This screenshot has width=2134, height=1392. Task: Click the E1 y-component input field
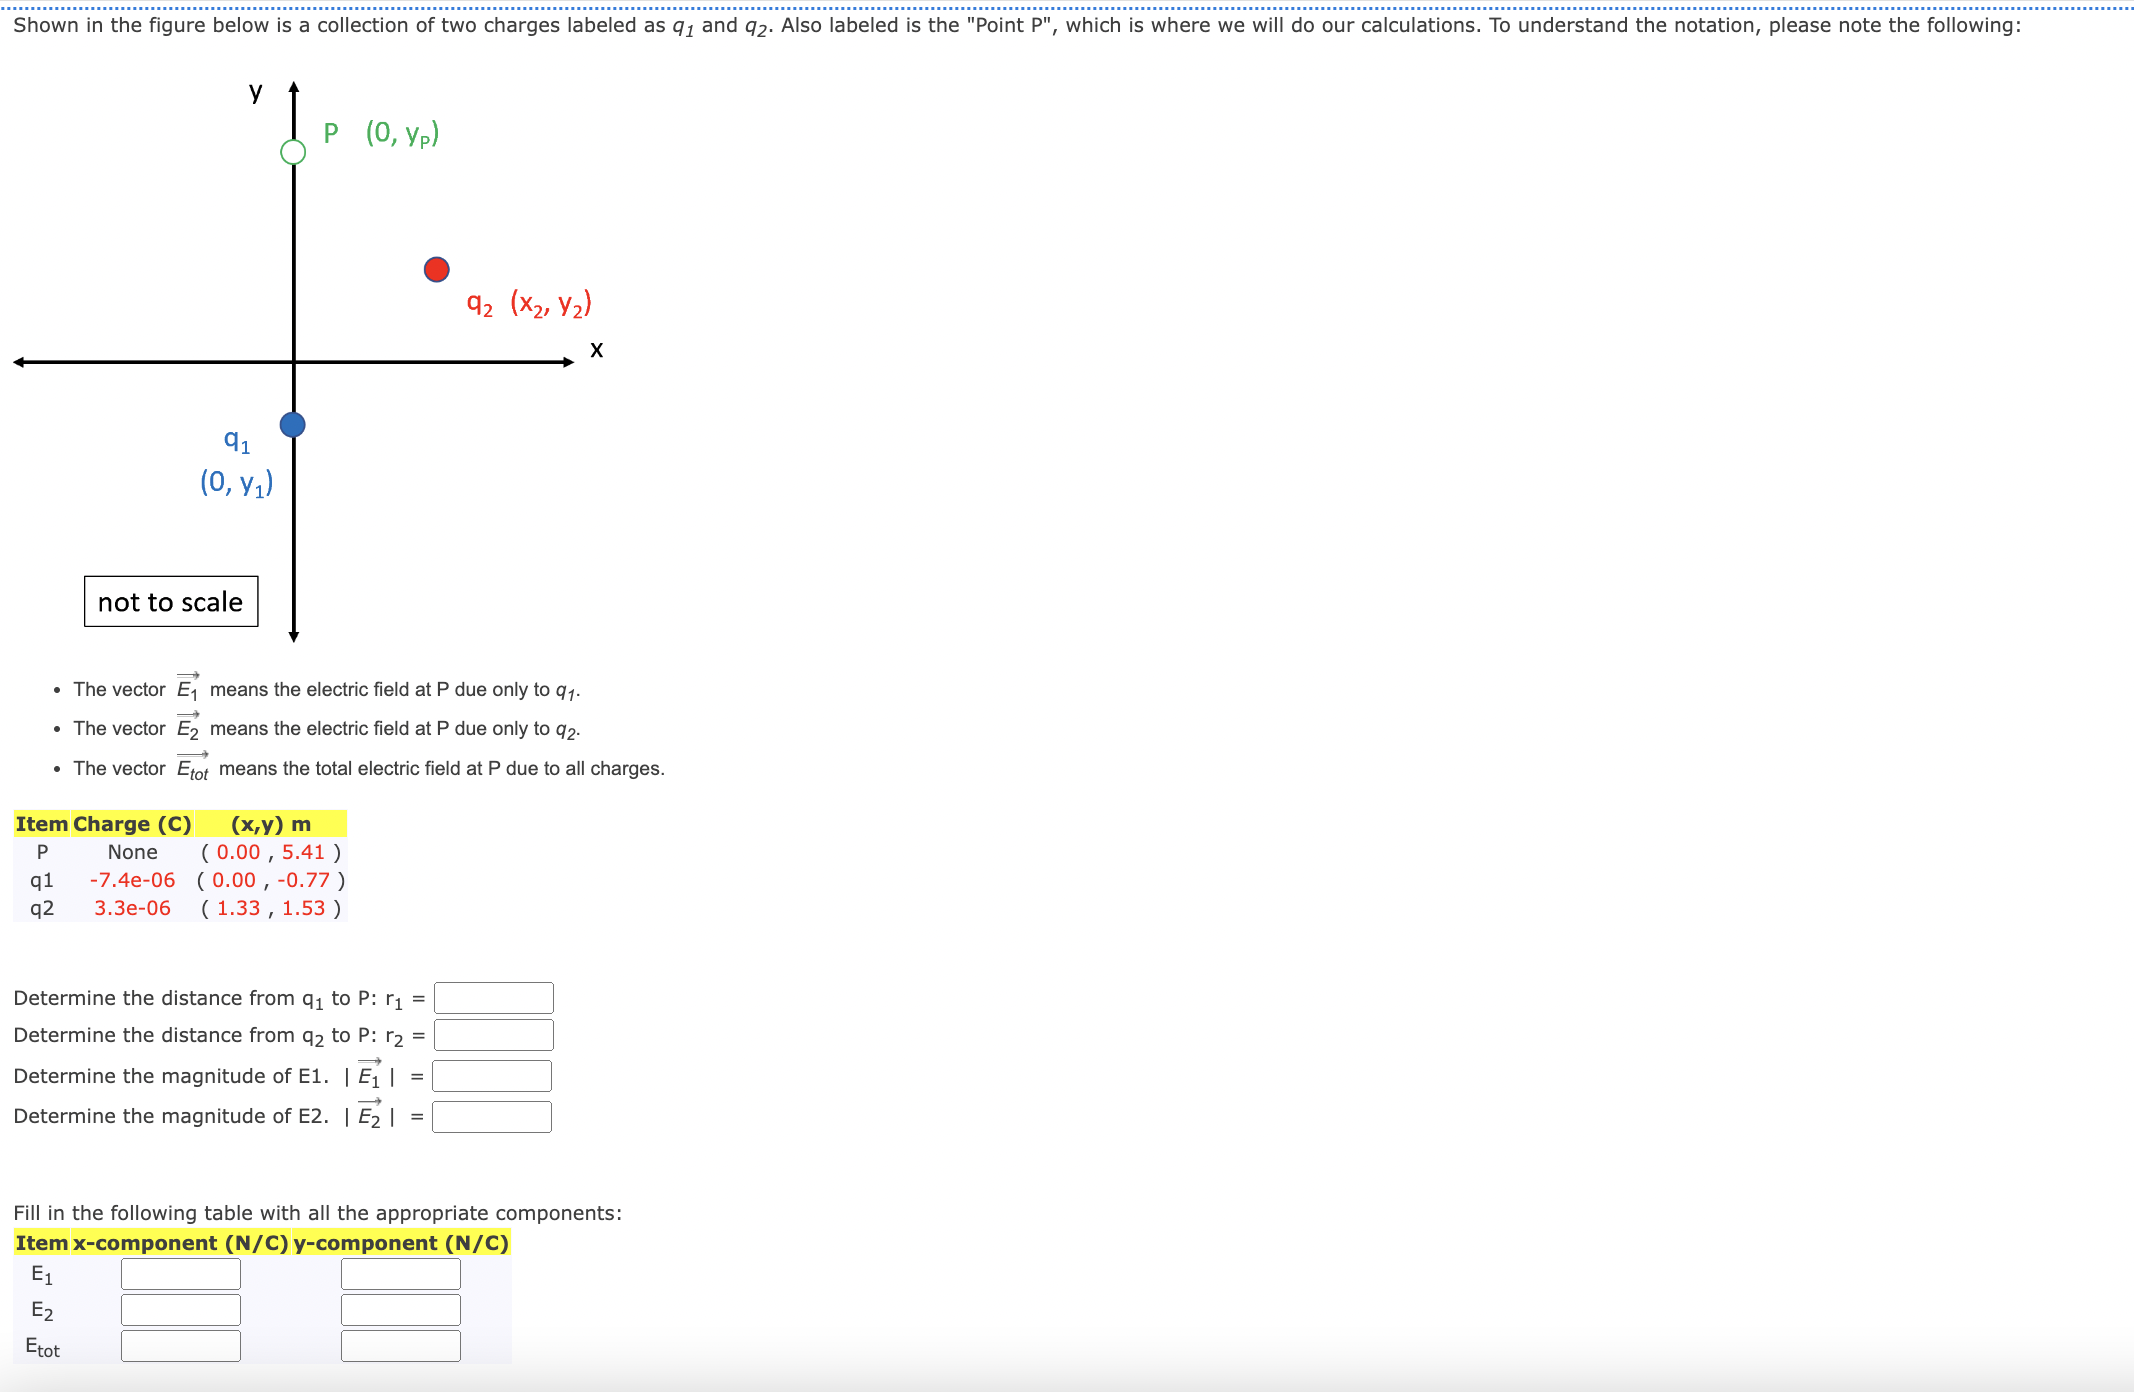point(400,1274)
